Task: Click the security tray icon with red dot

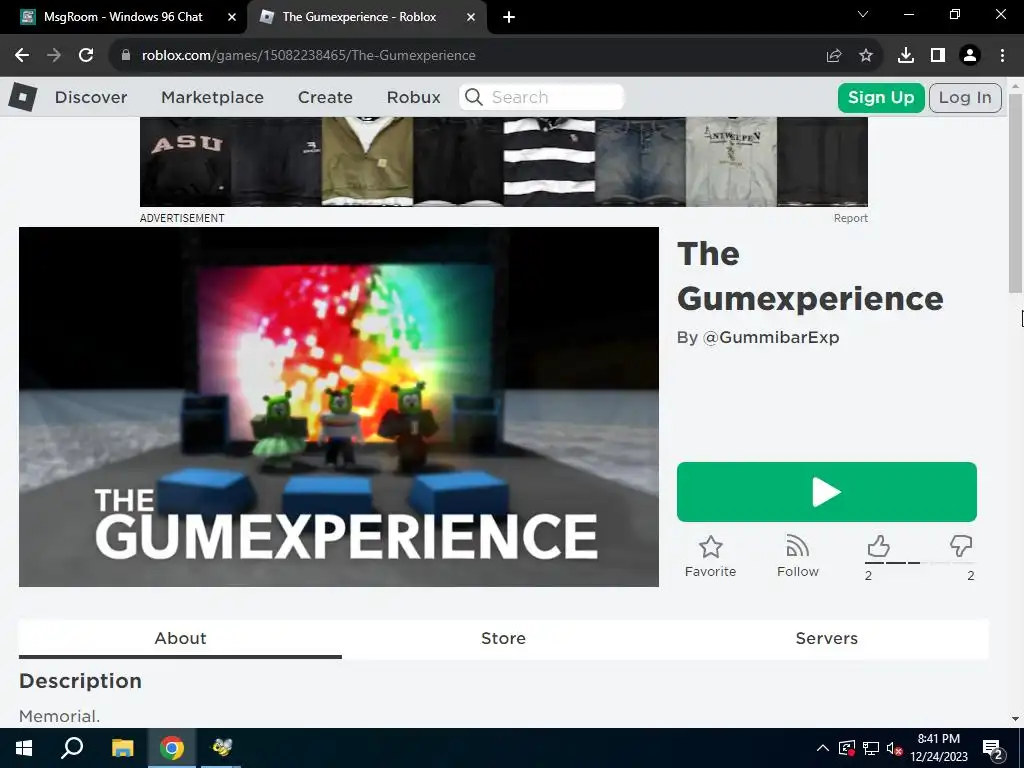Action: click(x=847, y=748)
